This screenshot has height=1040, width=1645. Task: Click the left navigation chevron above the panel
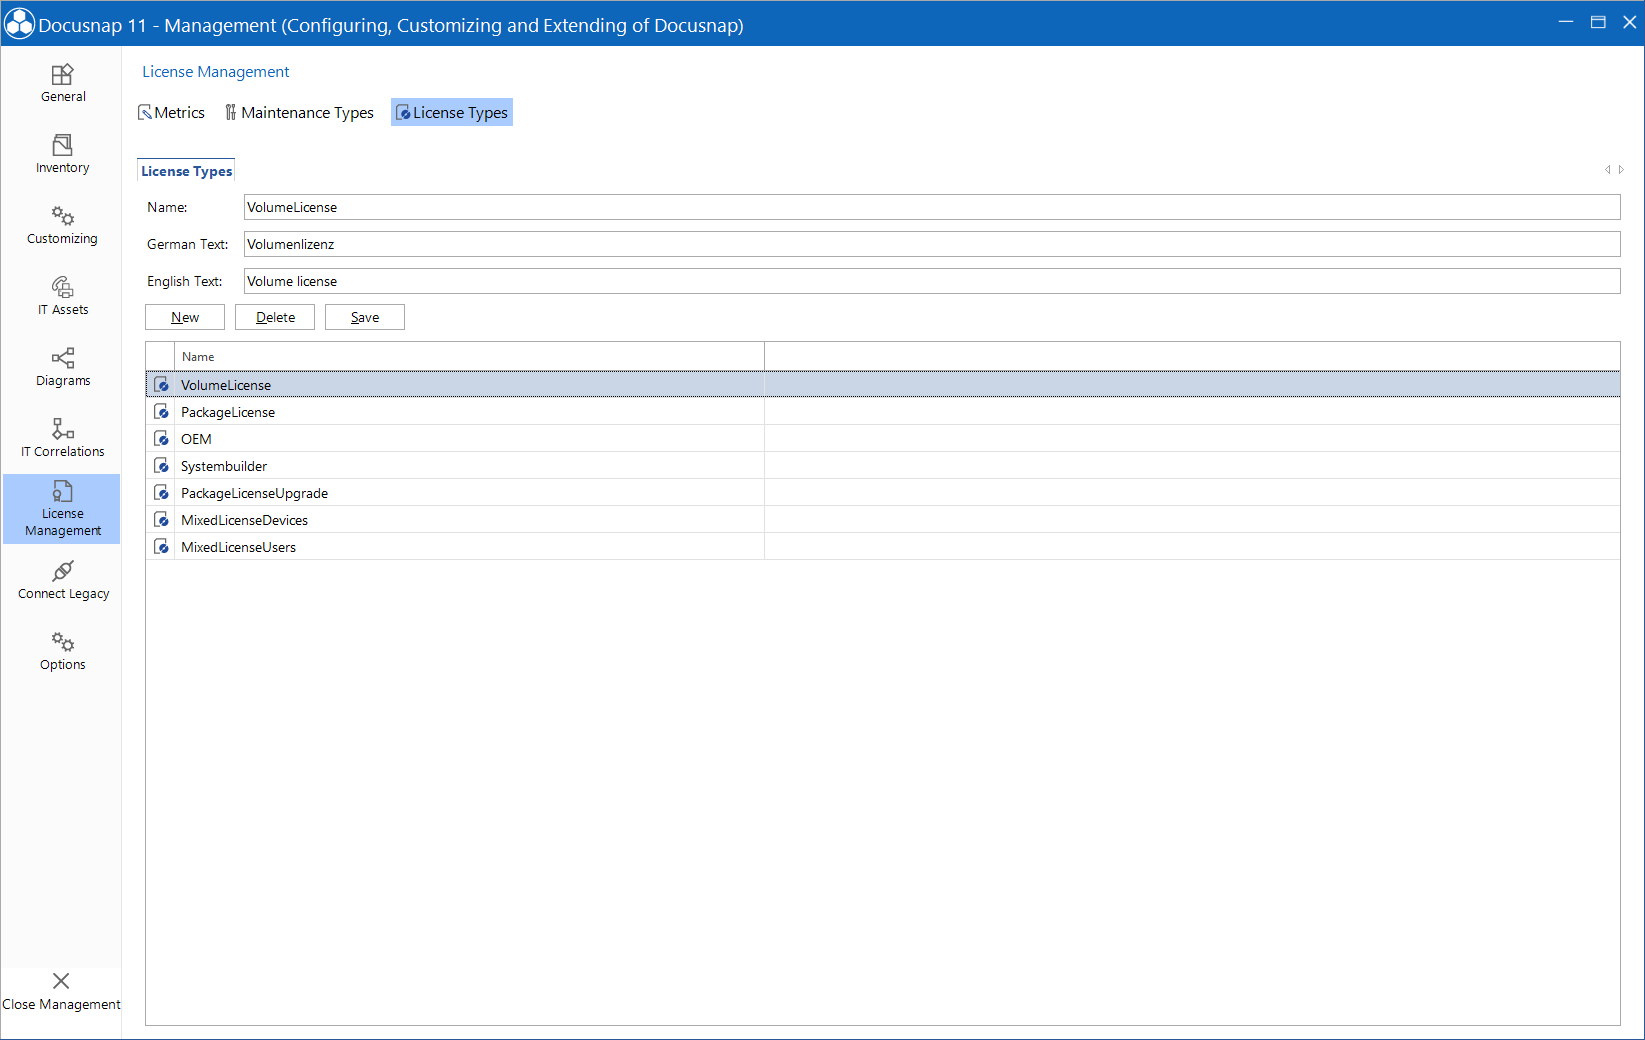(x=1607, y=169)
